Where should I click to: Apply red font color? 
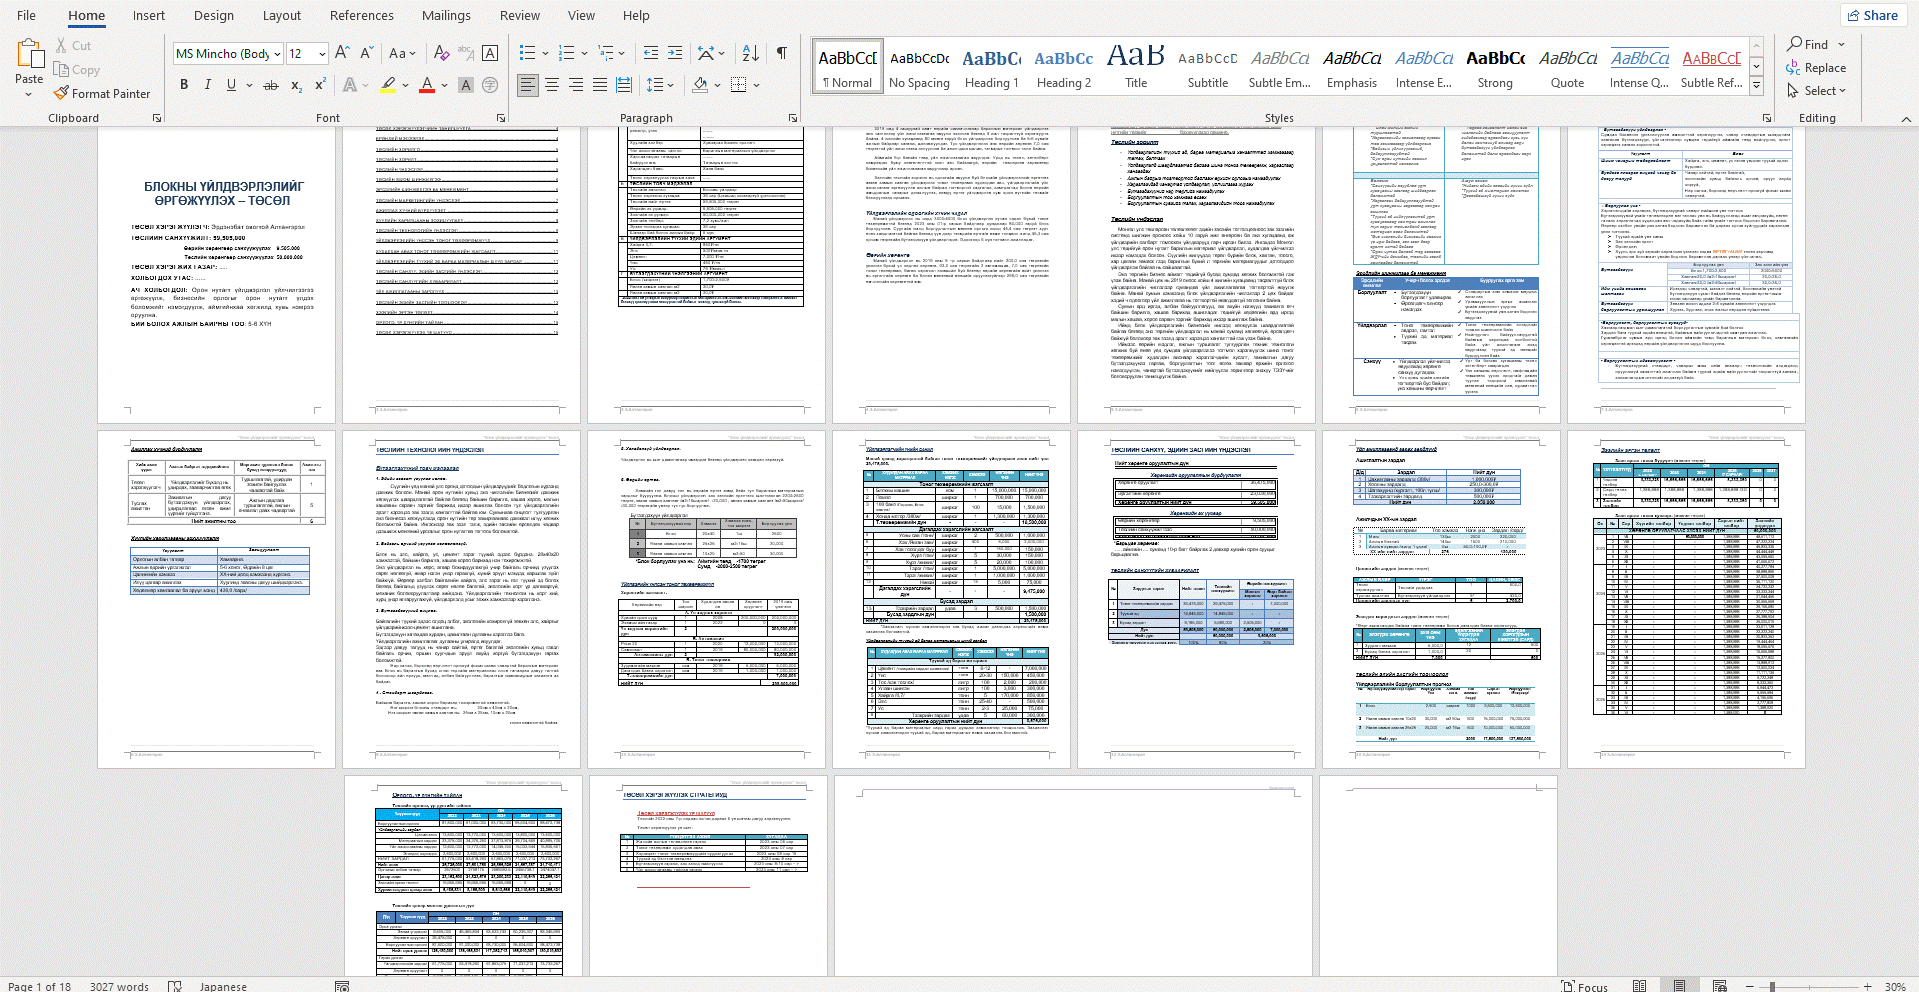coord(427,85)
